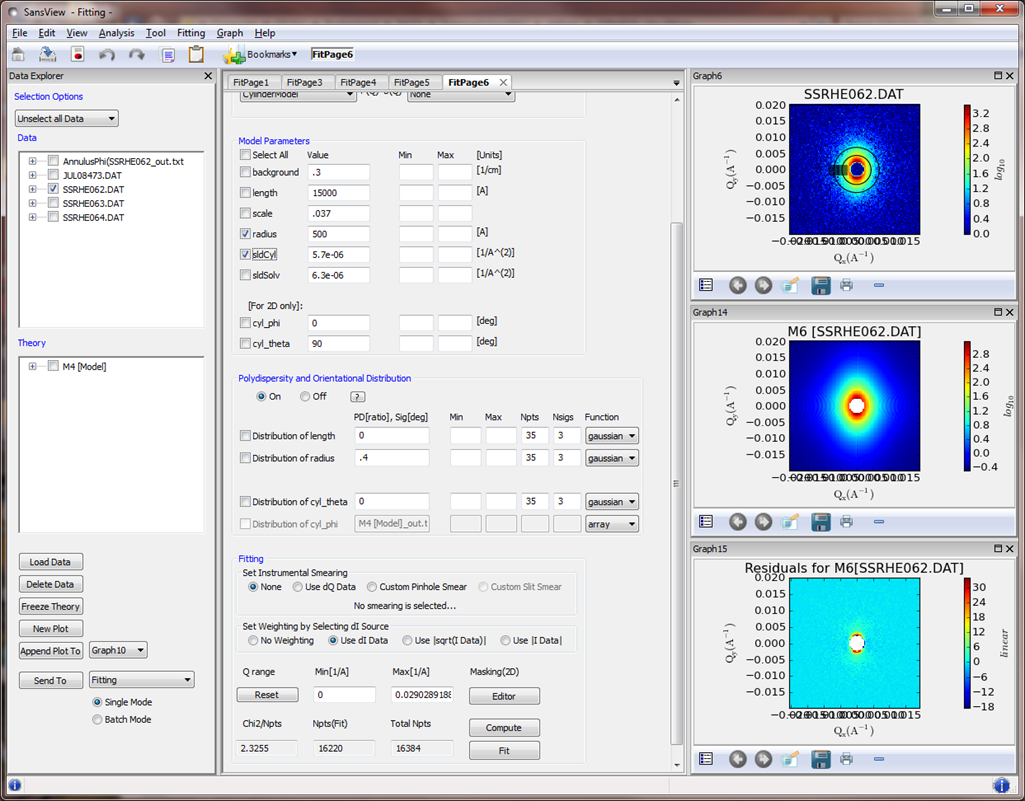1025x801 pixels.
Task: Open the Fitting menu
Action: [191, 33]
